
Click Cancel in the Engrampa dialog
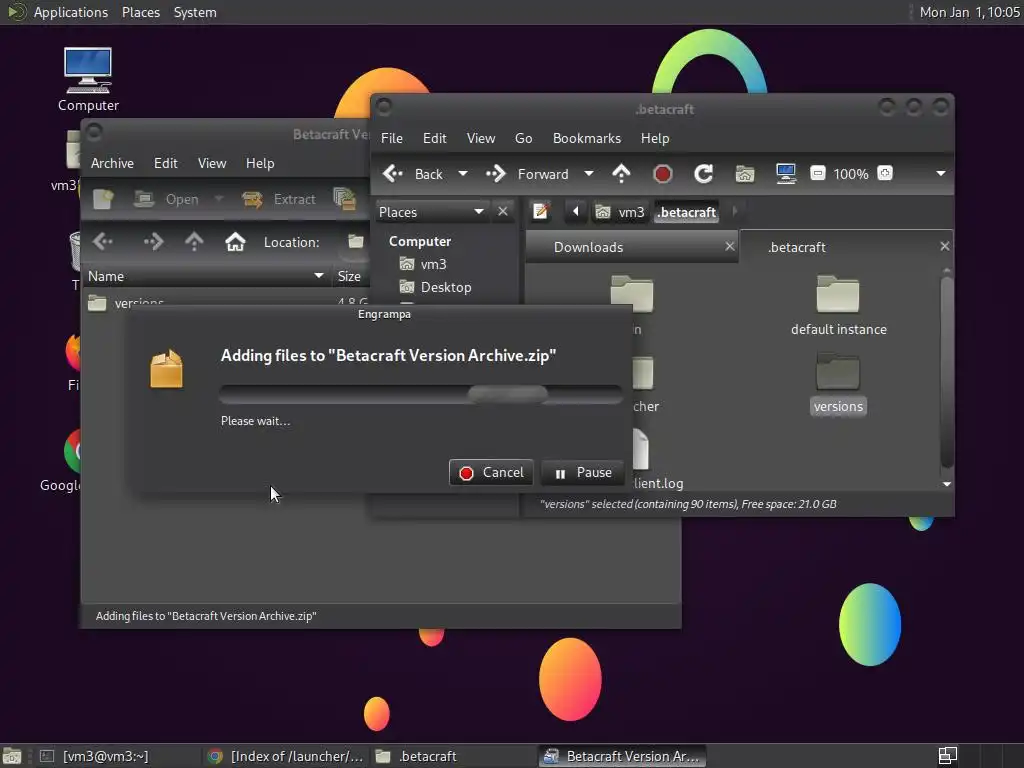pyautogui.click(x=491, y=472)
